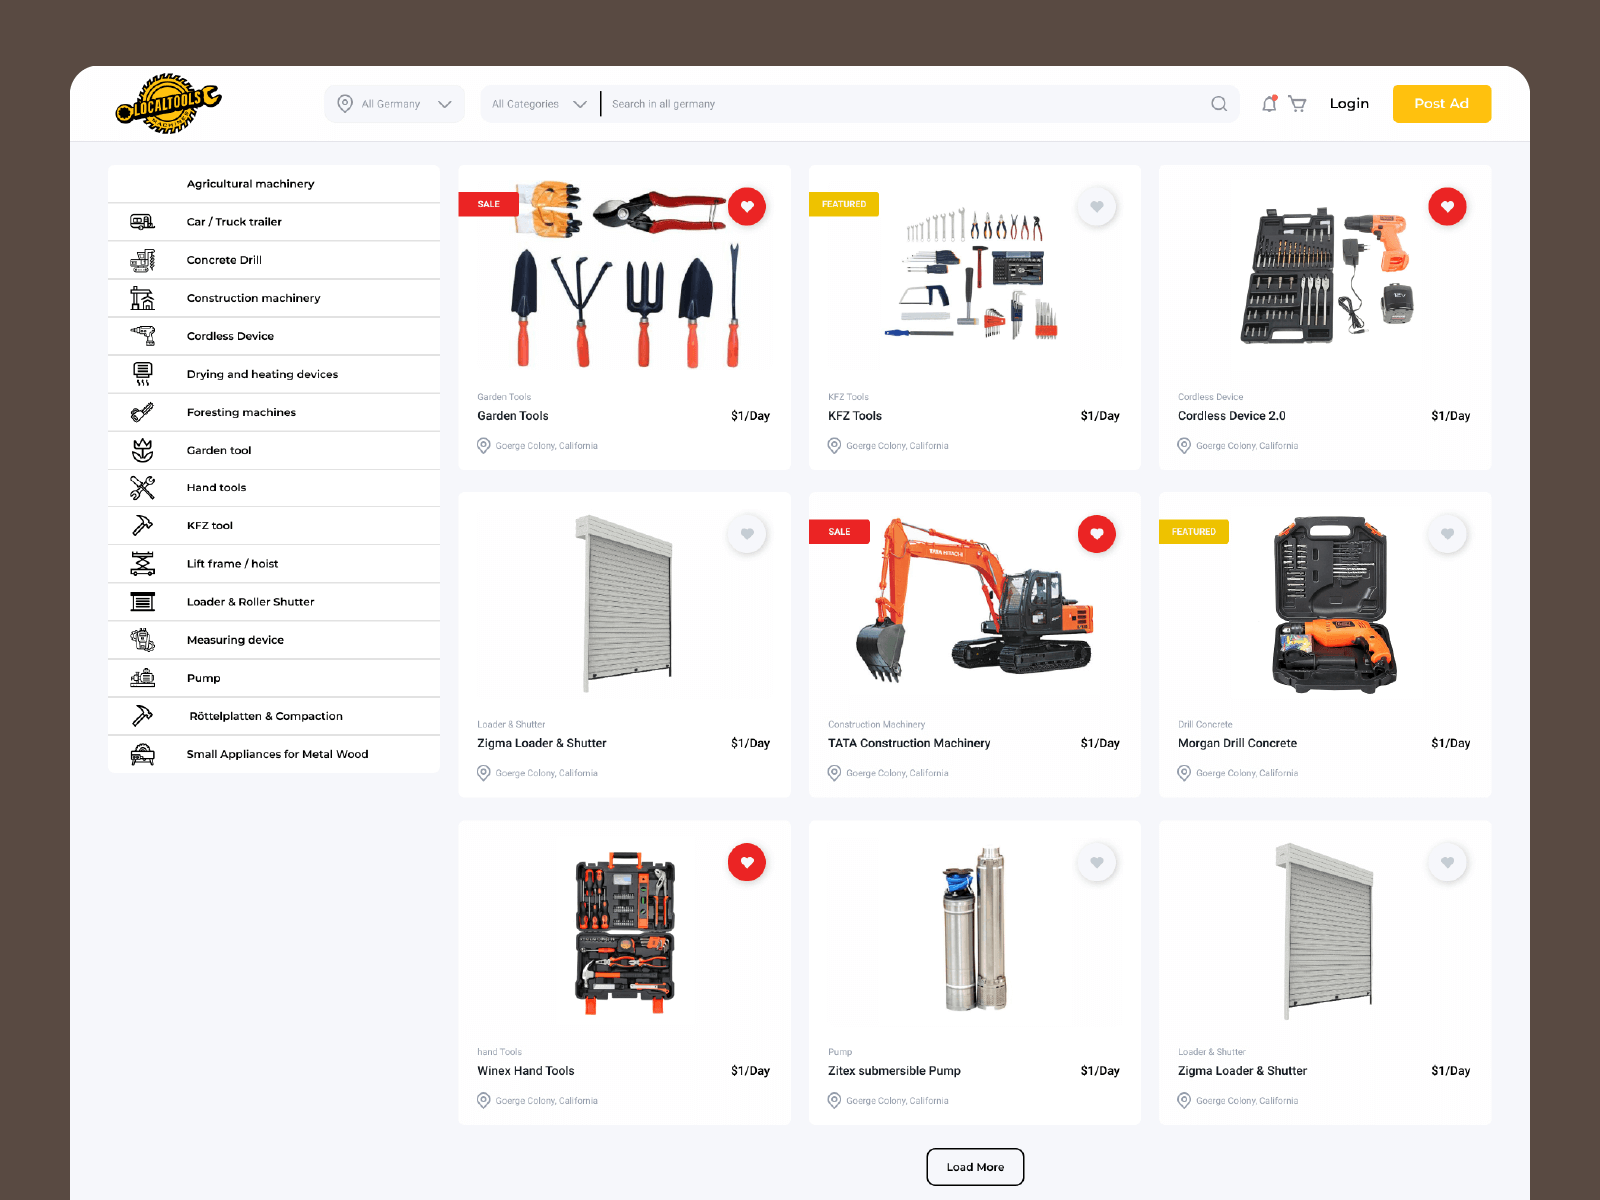Favorite the Morgan Drill Concrete heart

click(x=1447, y=534)
